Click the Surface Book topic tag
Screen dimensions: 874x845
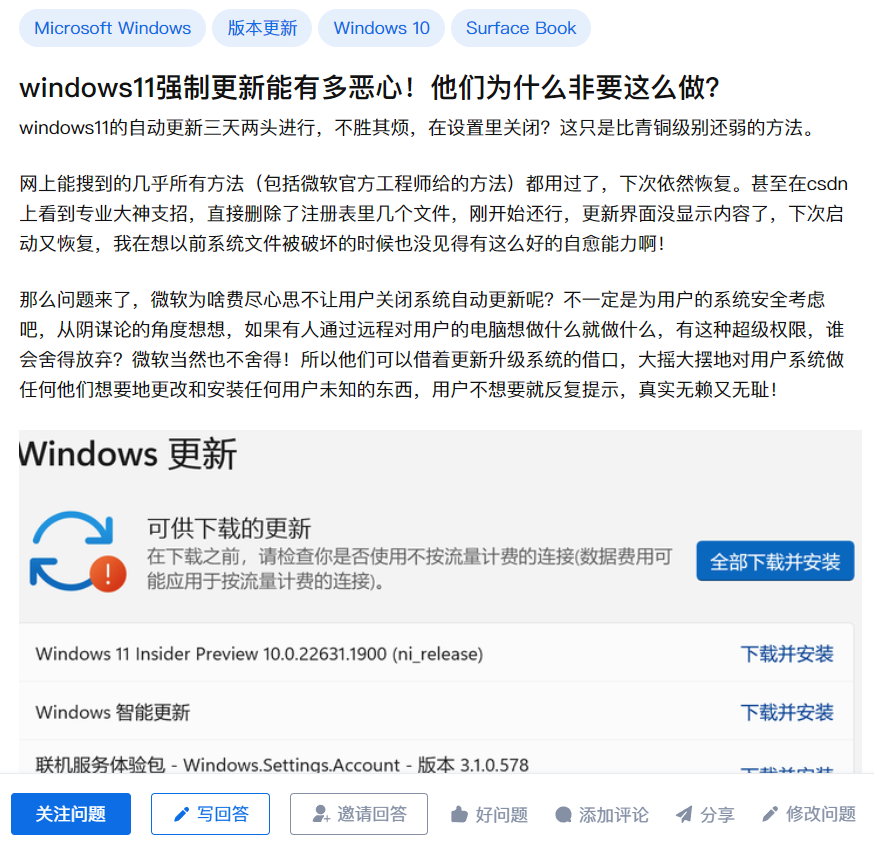521,28
